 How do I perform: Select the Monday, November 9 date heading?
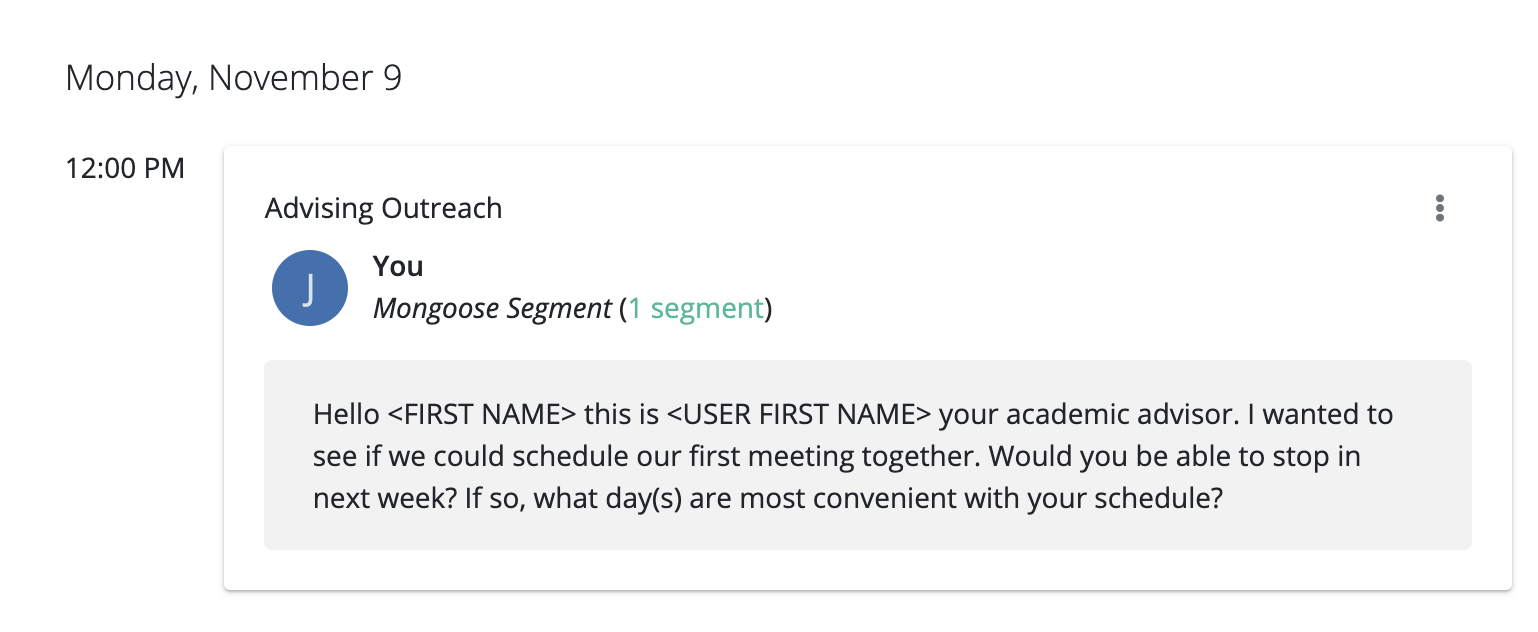tap(233, 77)
